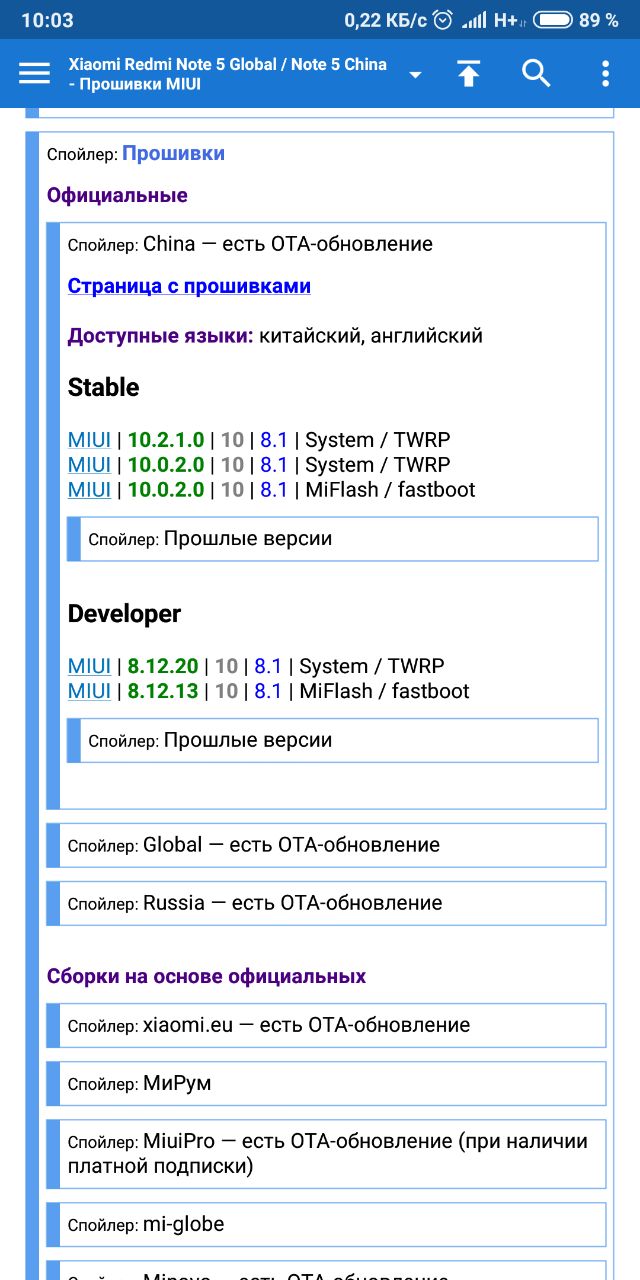Image resolution: width=640 pixels, height=1280 pixels.
Task: Open MIUI link for Stable 10.2.1.0
Action: click(x=89, y=440)
